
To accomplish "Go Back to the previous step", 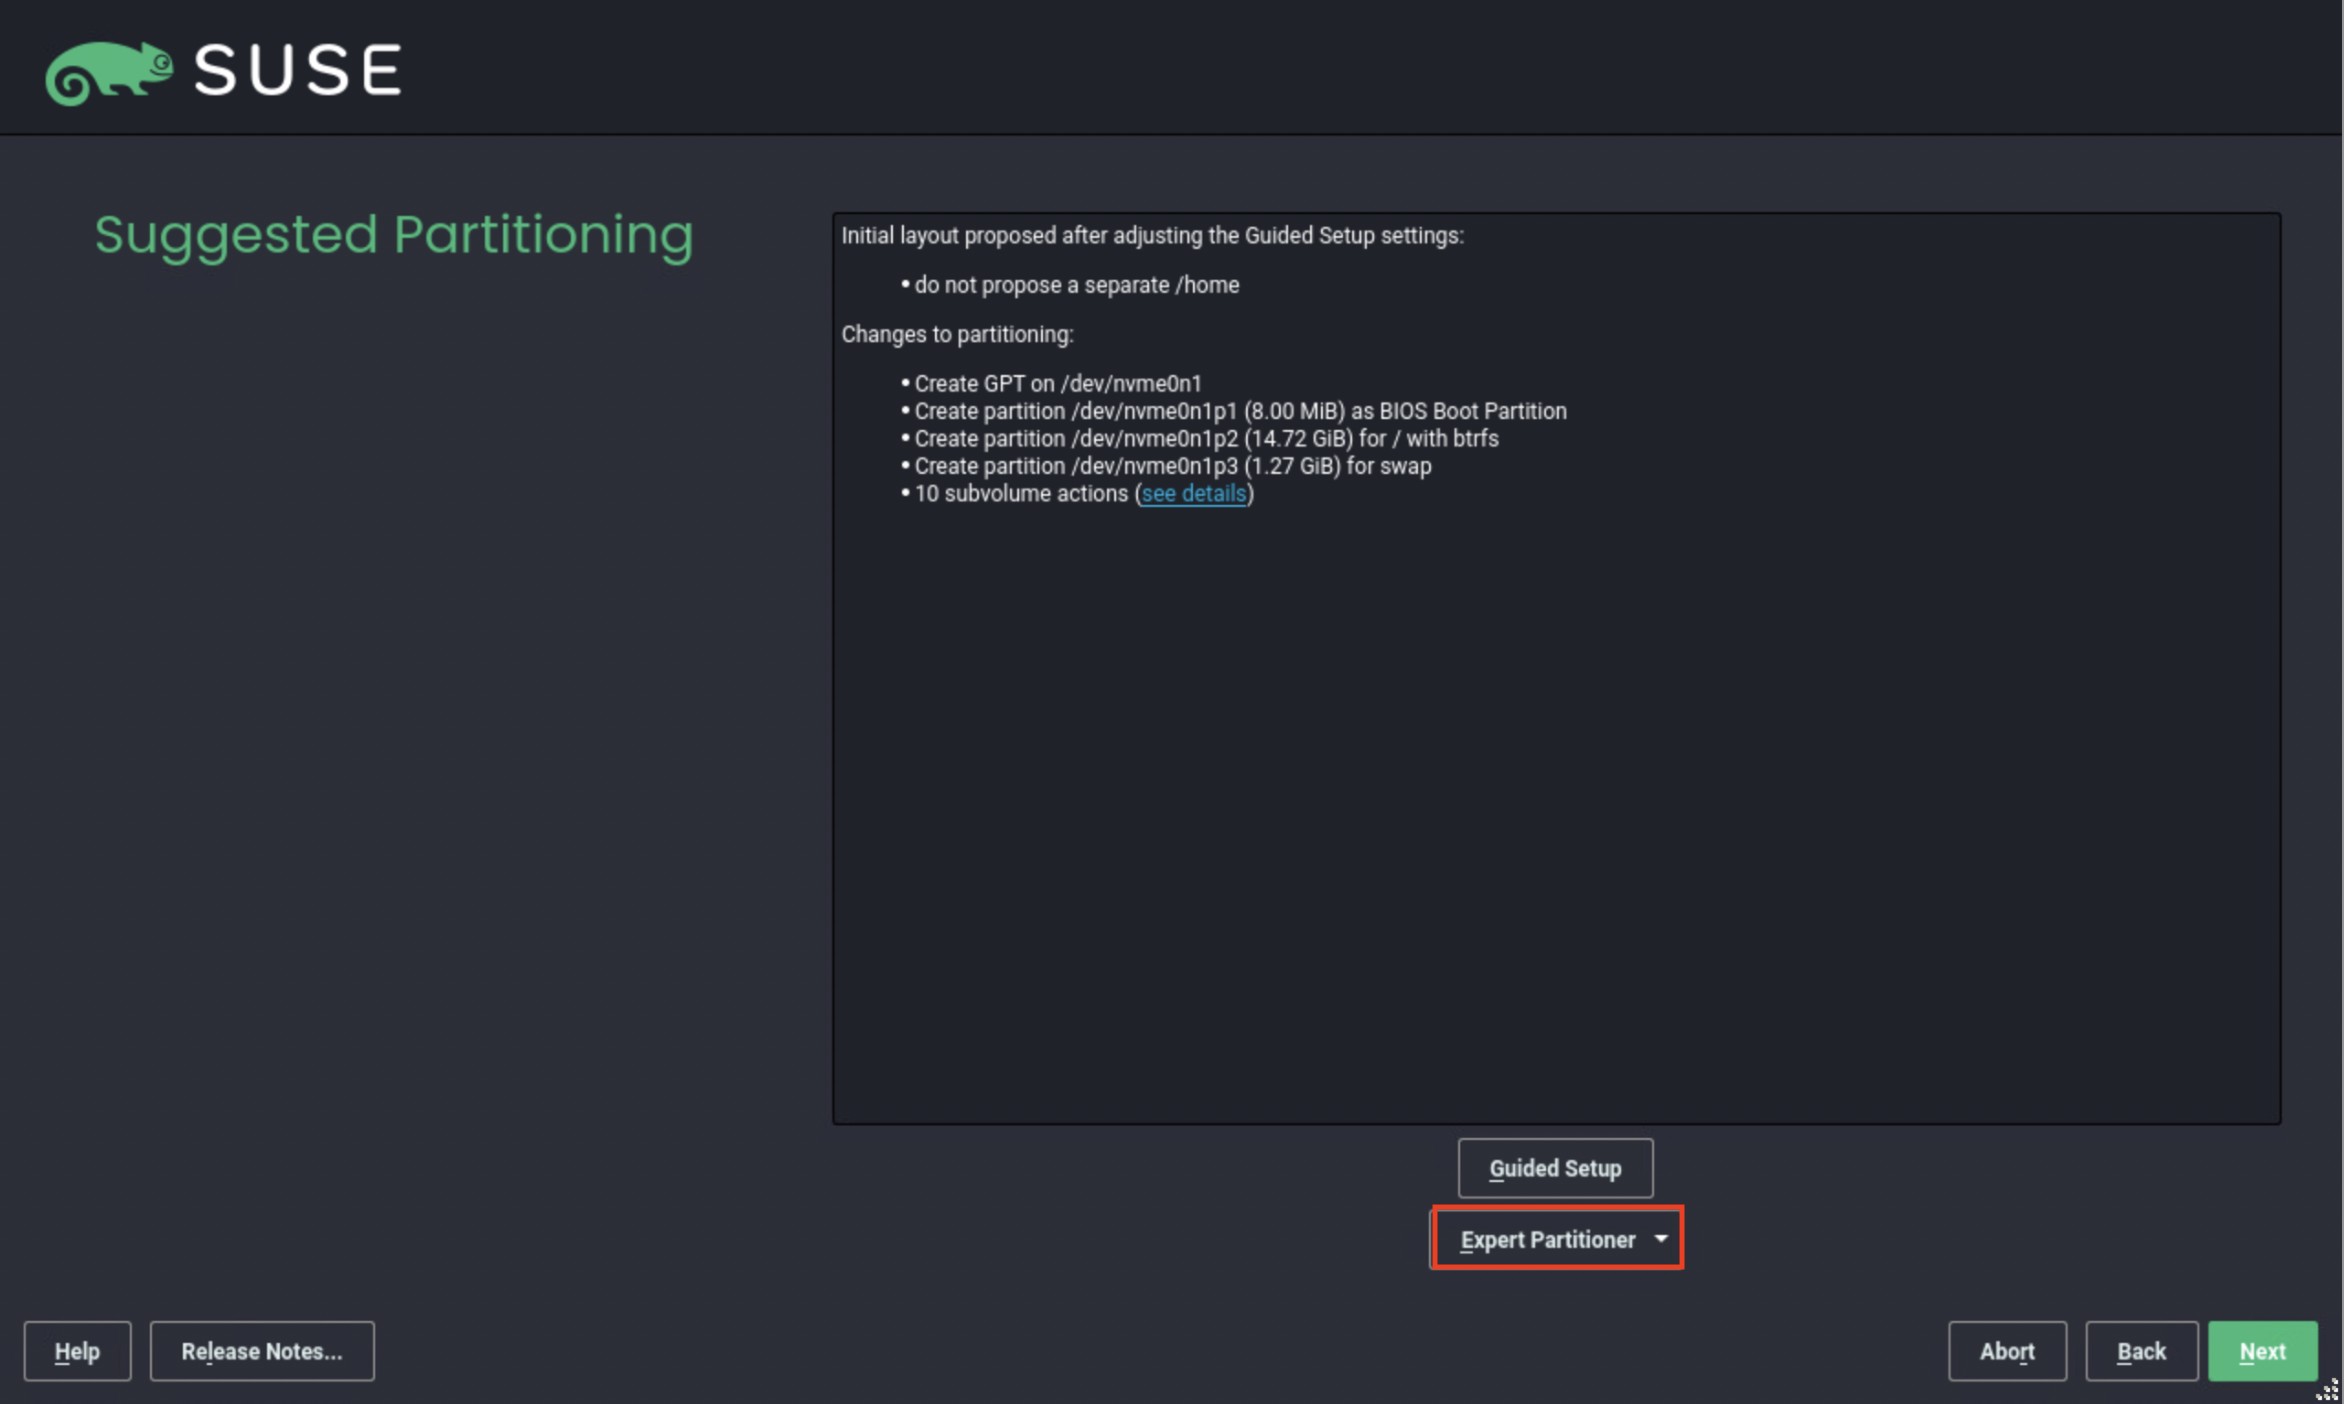I will (x=2141, y=1352).
